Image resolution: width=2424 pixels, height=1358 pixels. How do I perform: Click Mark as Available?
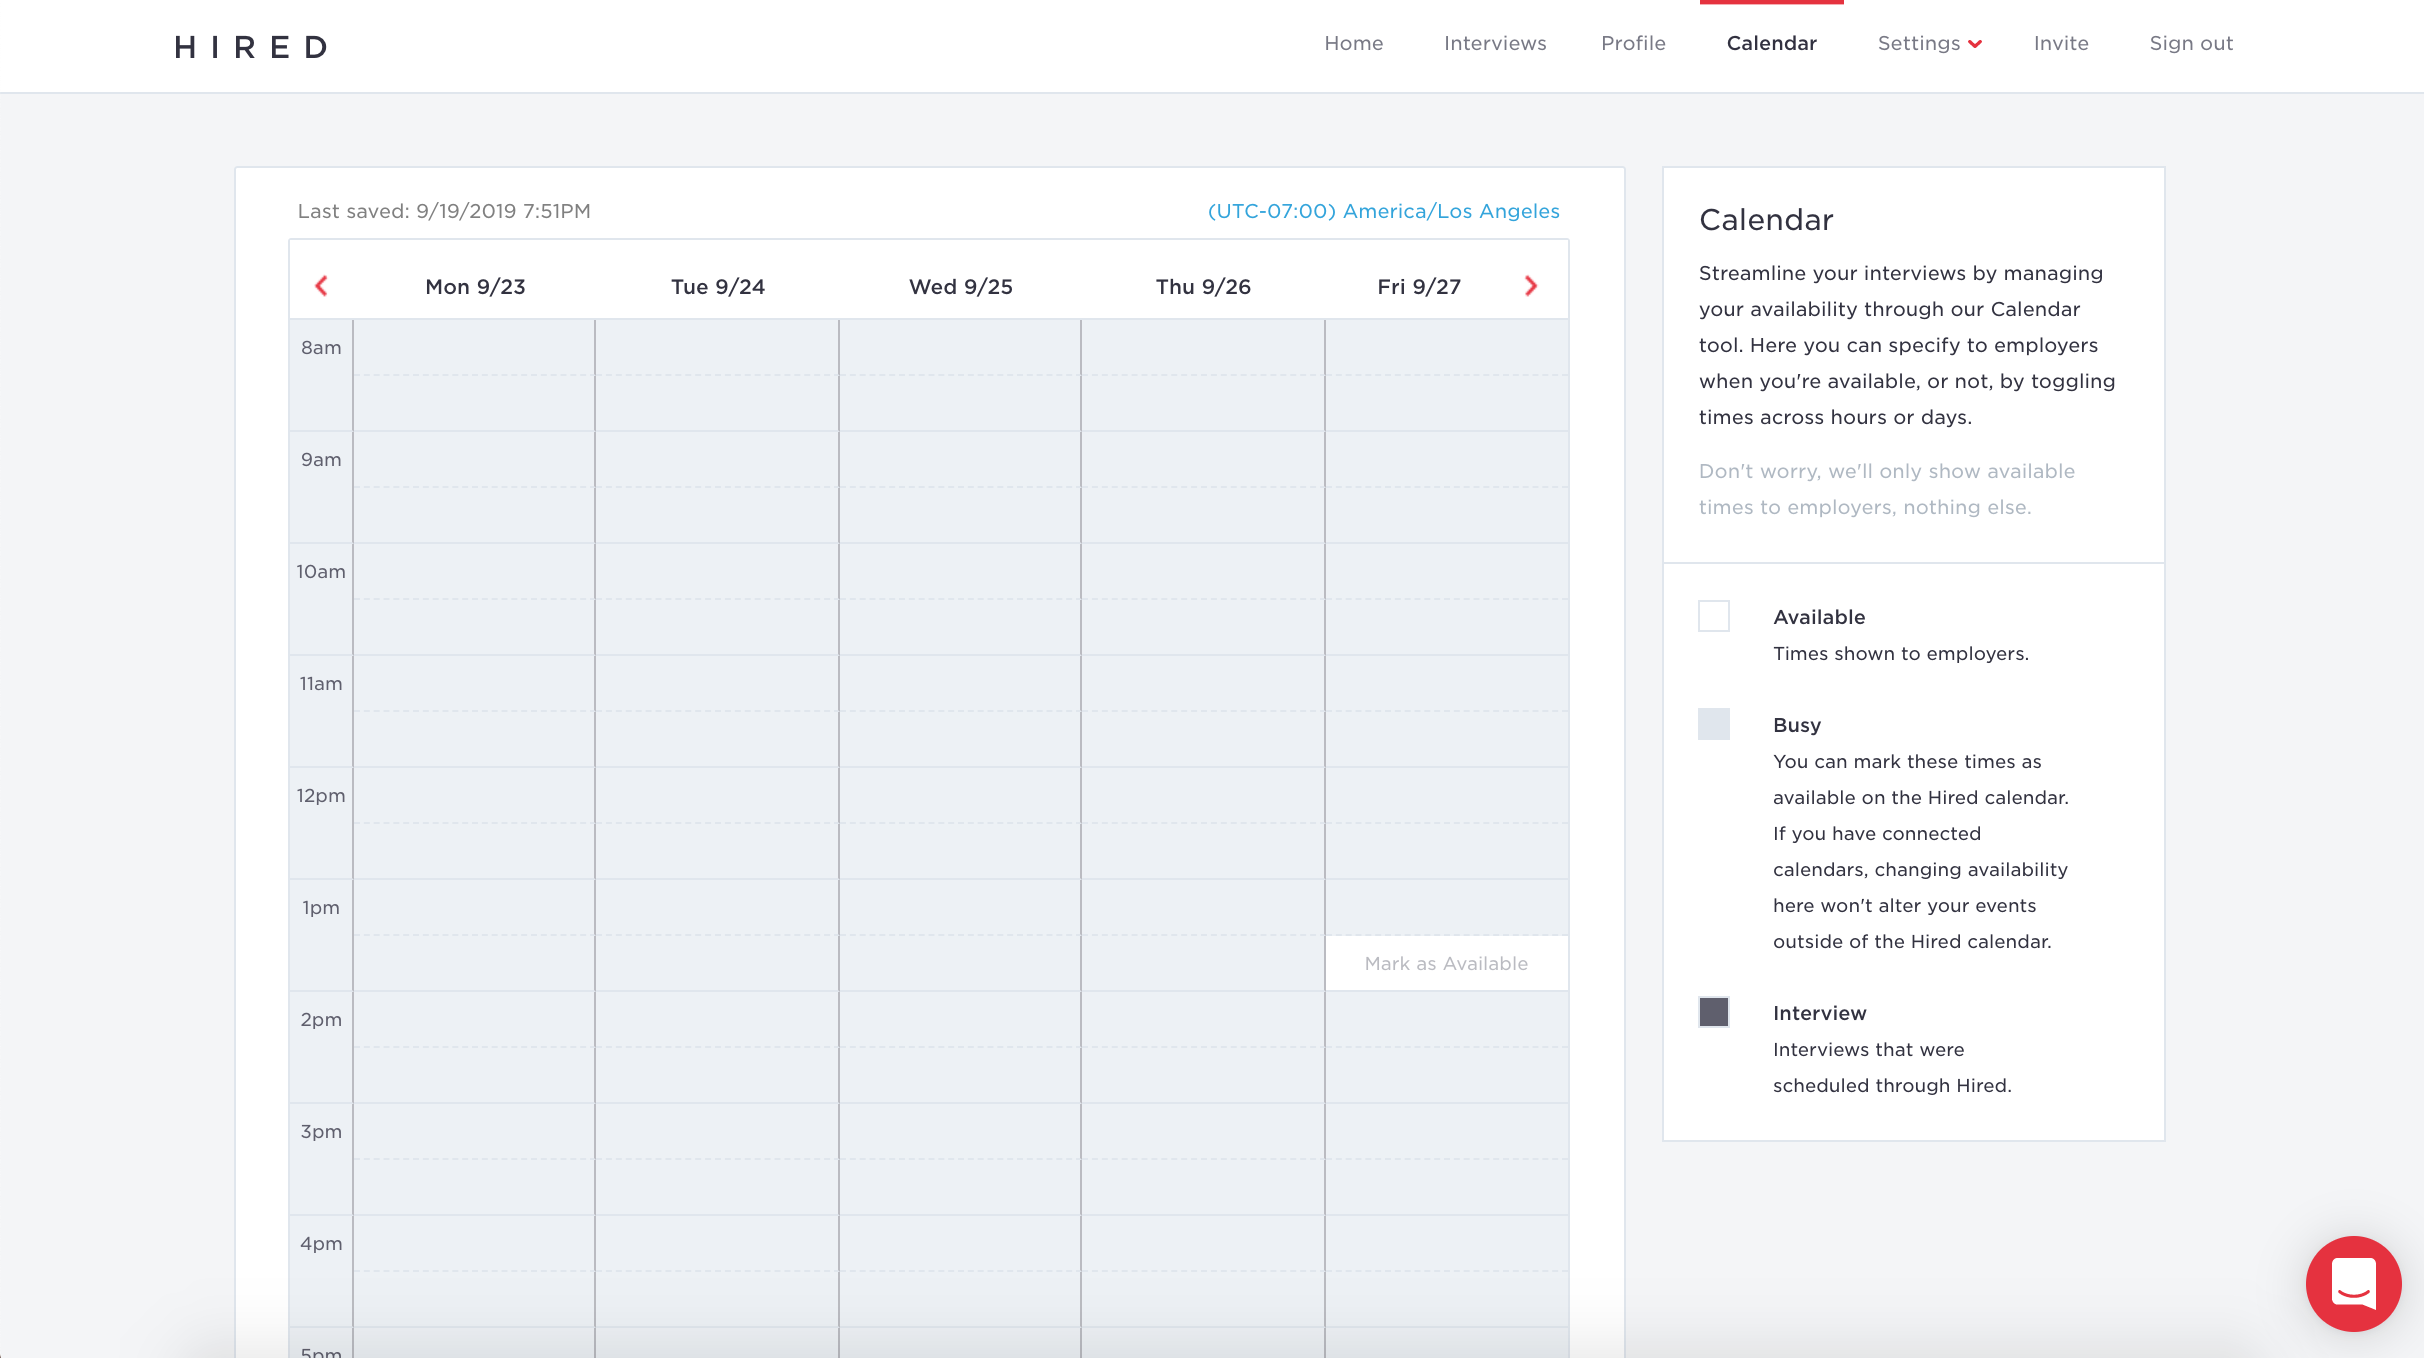[1446, 963]
